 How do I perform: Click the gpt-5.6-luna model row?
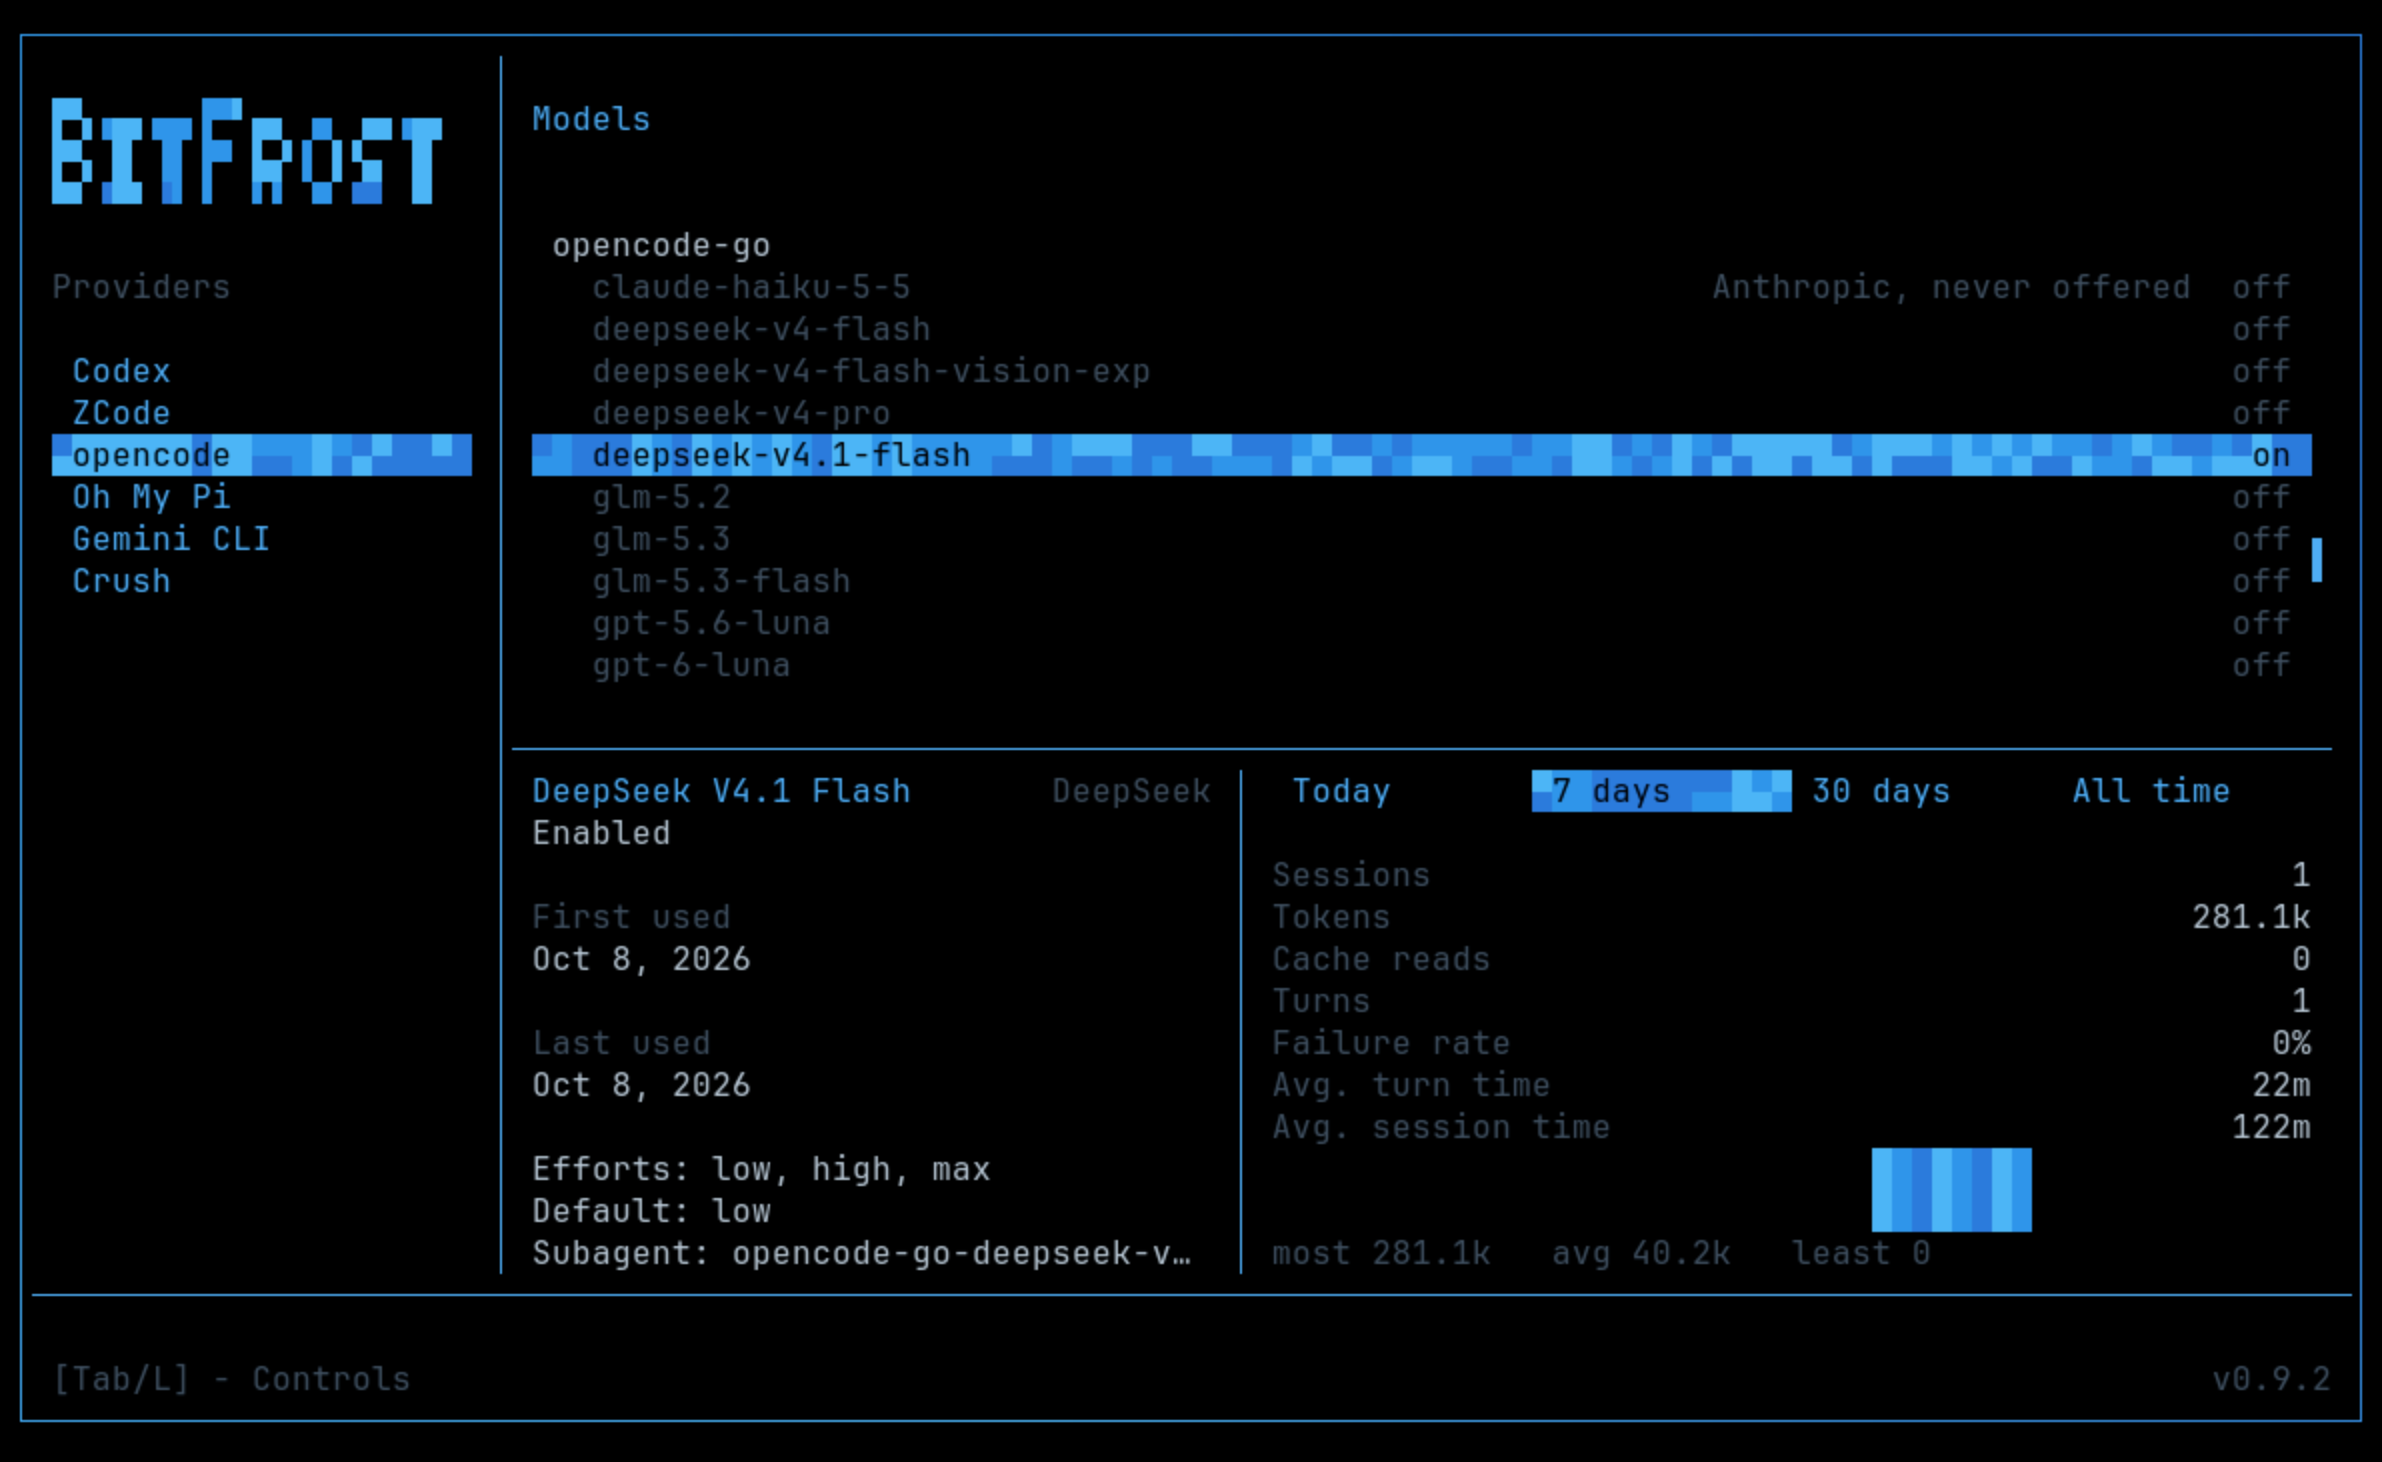[x=1421, y=623]
